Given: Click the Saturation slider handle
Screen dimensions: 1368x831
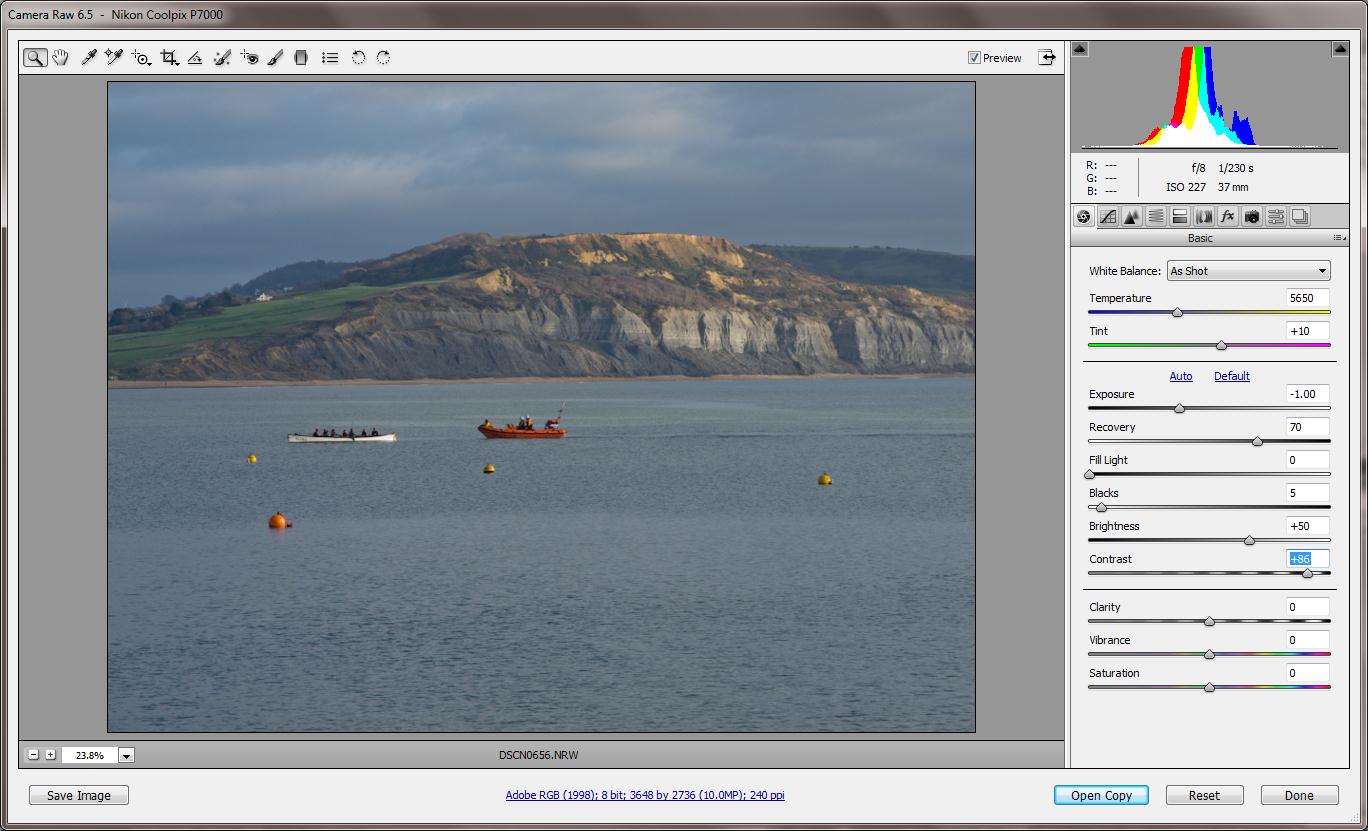Looking at the screenshot, I should (1209, 688).
